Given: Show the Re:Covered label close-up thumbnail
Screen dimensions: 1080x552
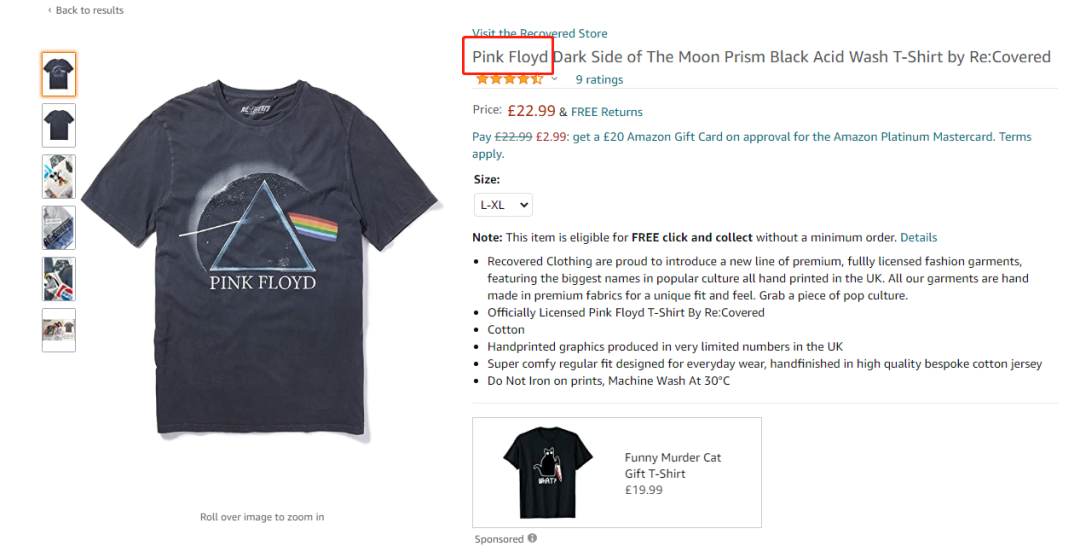Looking at the screenshot, I should tap(59, 228).
